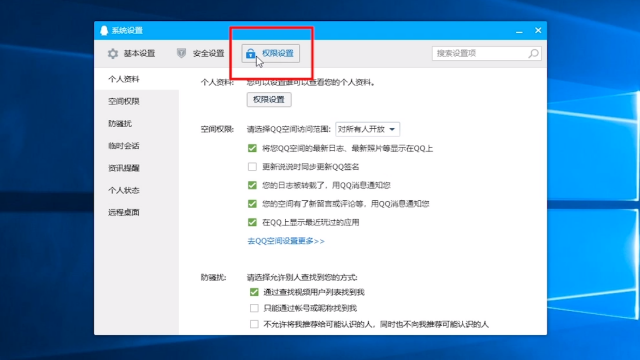Jump to 远程桌面 sidebar item
This screenshot has width=640, height=360.
tap(136, 212)
